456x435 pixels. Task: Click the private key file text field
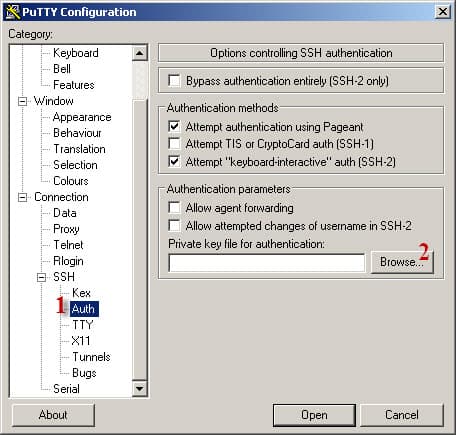click(267, 263)
